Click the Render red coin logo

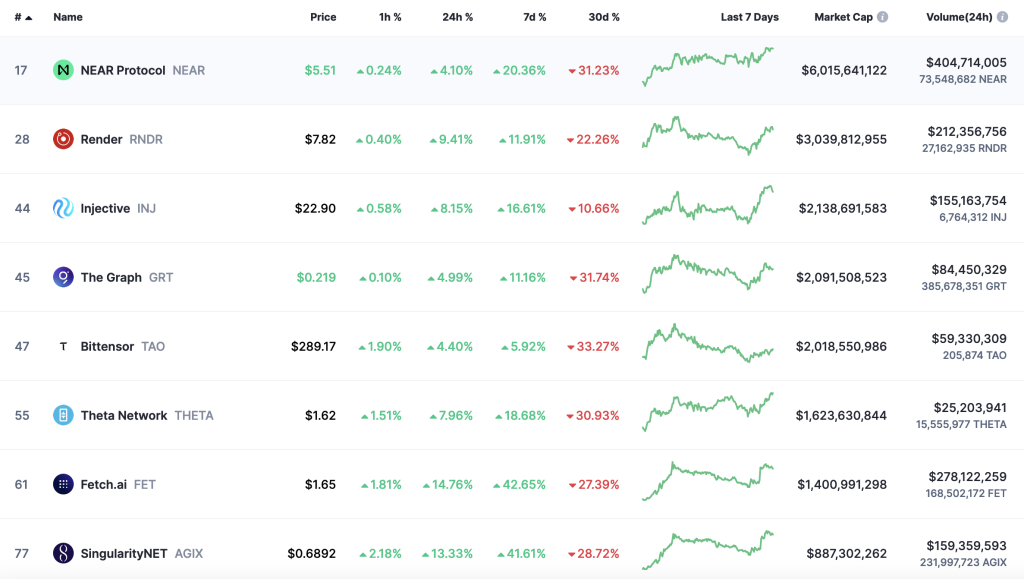[x=63, y=139]
